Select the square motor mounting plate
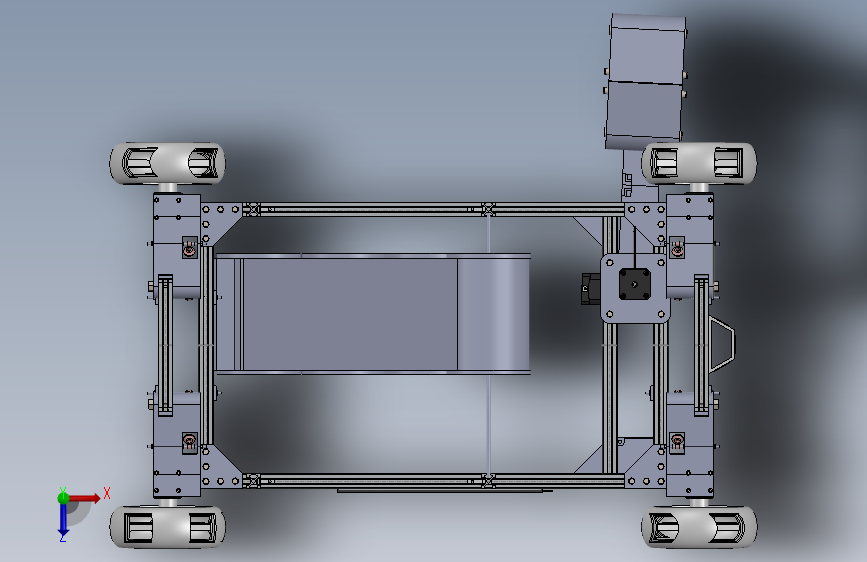This screenshot has width=867, height=562. click(x=635, y=288)
